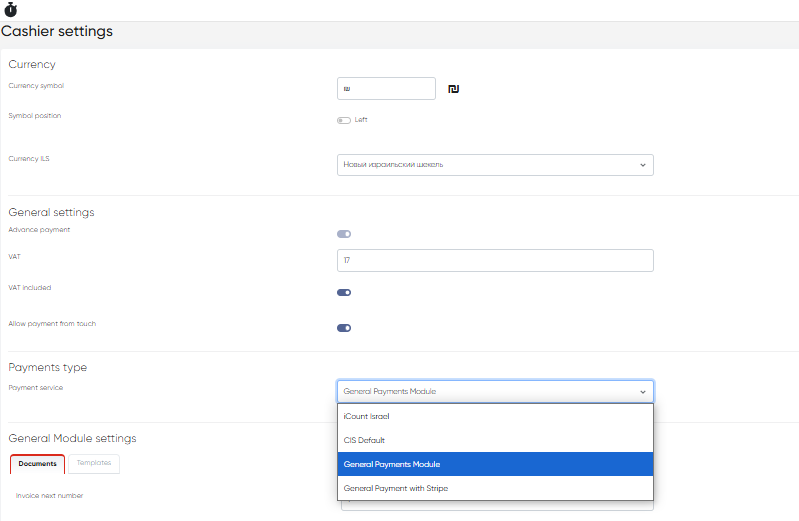Click the stopwatch icon at top left

pyautogui.click(x=10, y=10)
